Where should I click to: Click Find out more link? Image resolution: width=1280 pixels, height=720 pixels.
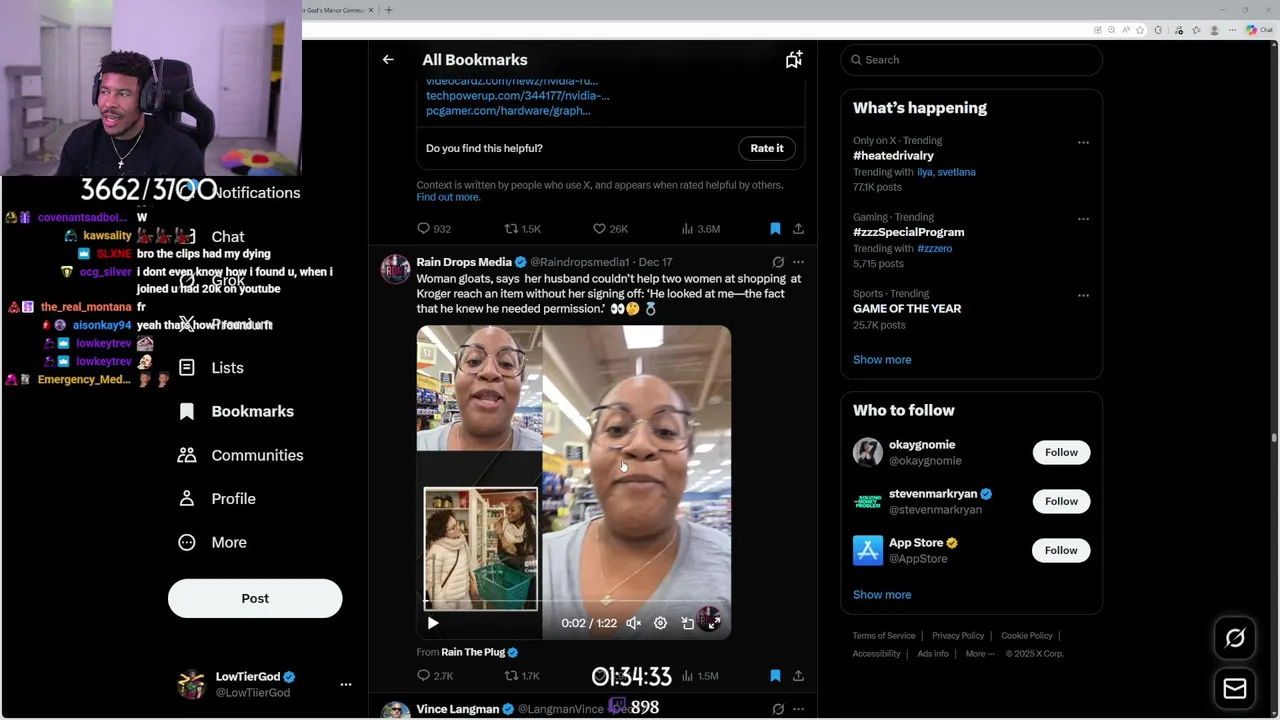point(448,197)
